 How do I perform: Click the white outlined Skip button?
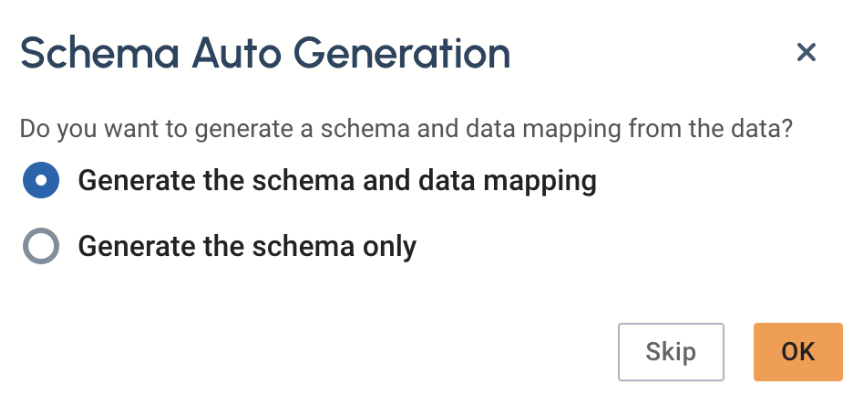pyautogui.click(x=670, y=352)
